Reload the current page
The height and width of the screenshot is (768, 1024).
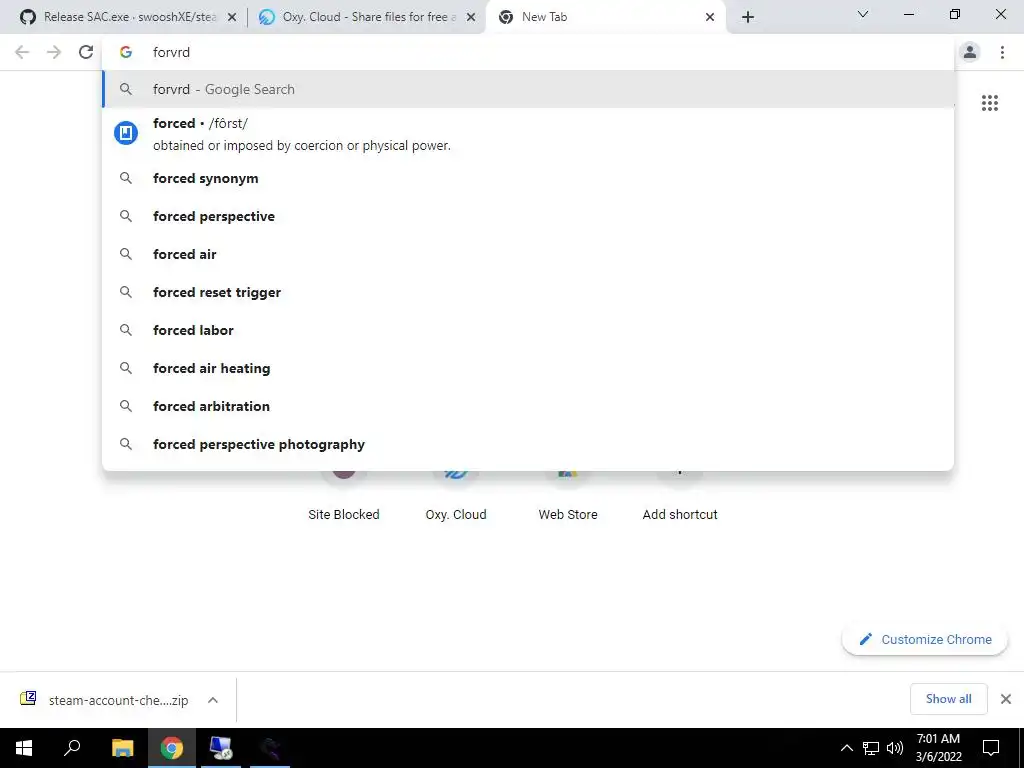tap(86, 52)
